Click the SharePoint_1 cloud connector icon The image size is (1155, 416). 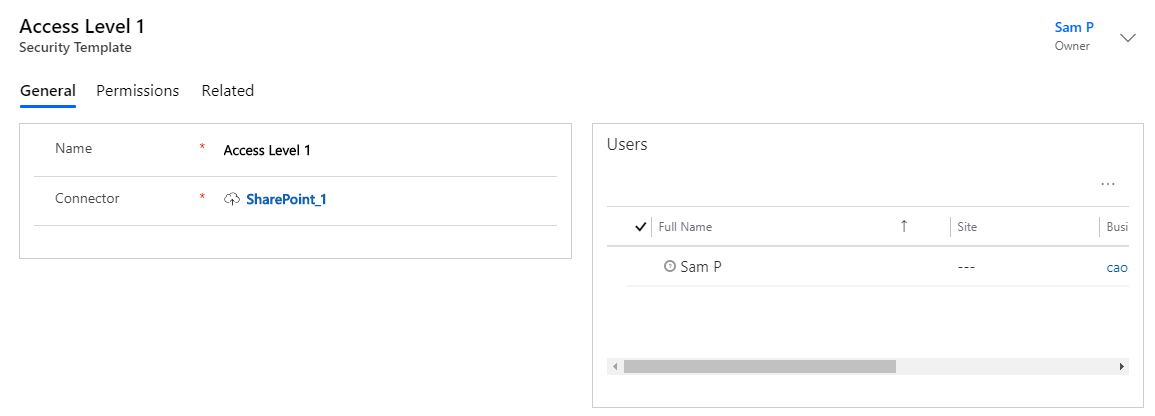pyautogui.click(x=231, y=199)
